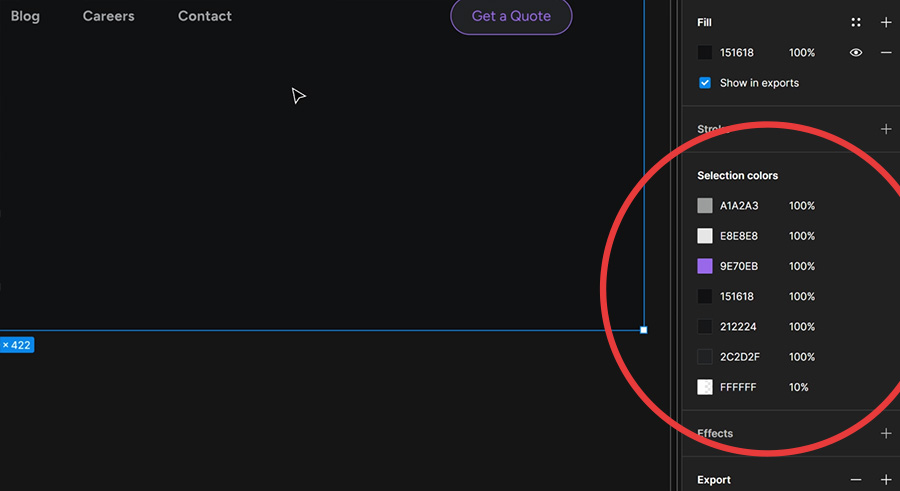
Task: Click the frame's bottom-right resize handle
Action: (x=643, y=330)
